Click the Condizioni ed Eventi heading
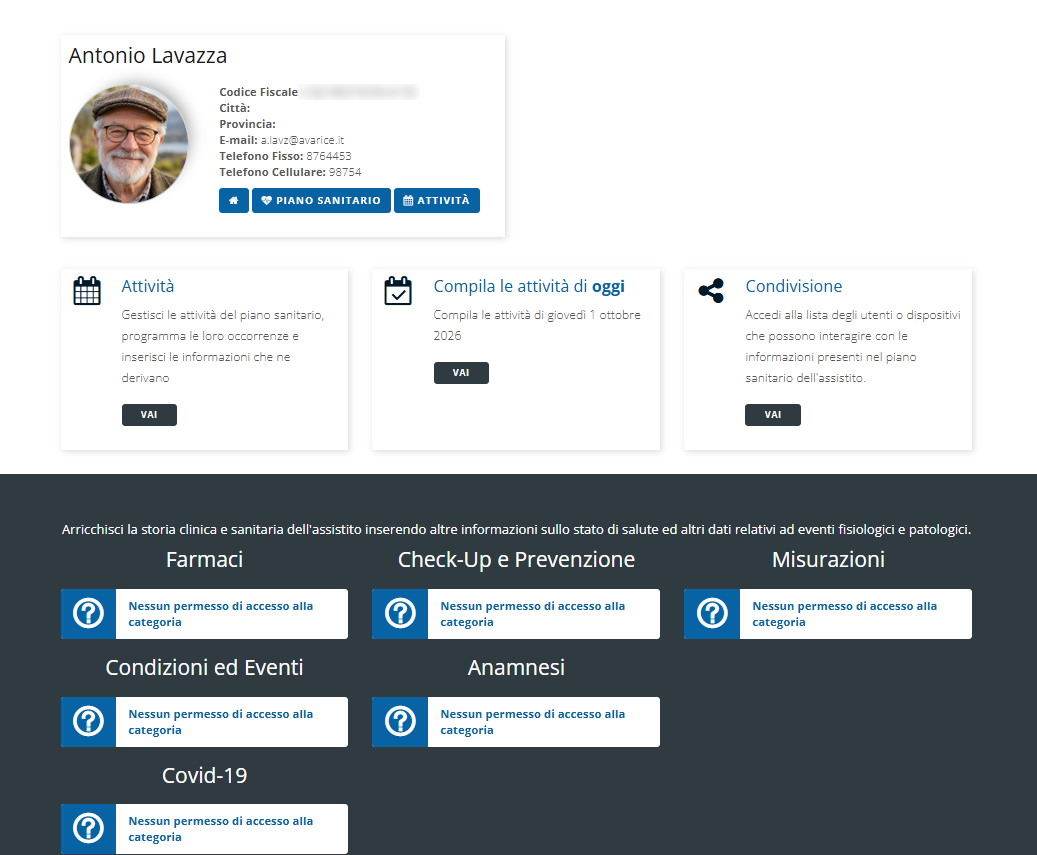1037x855 pixels. (x=204, y=667)
